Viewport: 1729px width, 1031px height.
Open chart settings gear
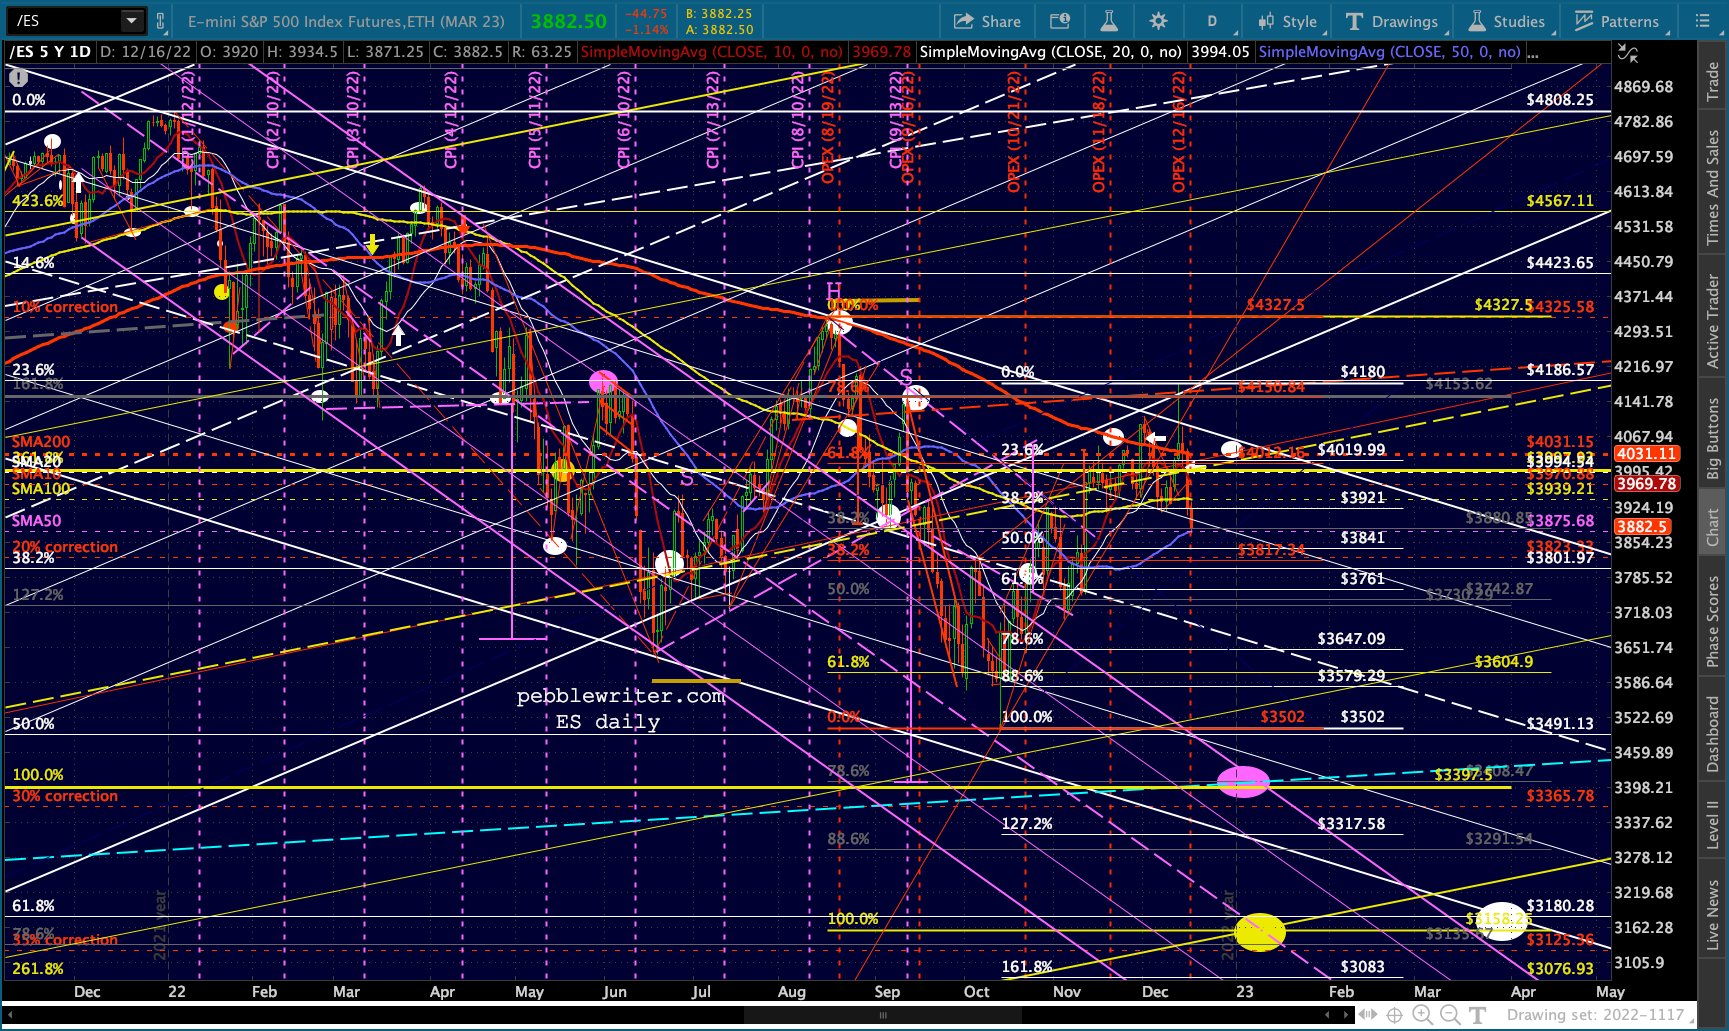click(1158, 21)
